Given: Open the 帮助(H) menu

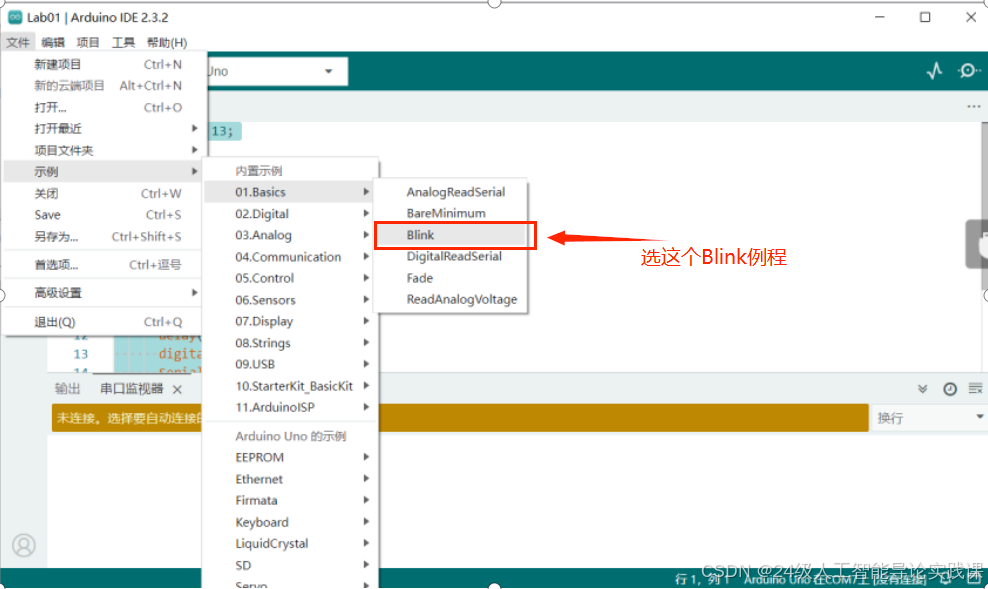Looking at the screenshot, I should coord(166,42).
